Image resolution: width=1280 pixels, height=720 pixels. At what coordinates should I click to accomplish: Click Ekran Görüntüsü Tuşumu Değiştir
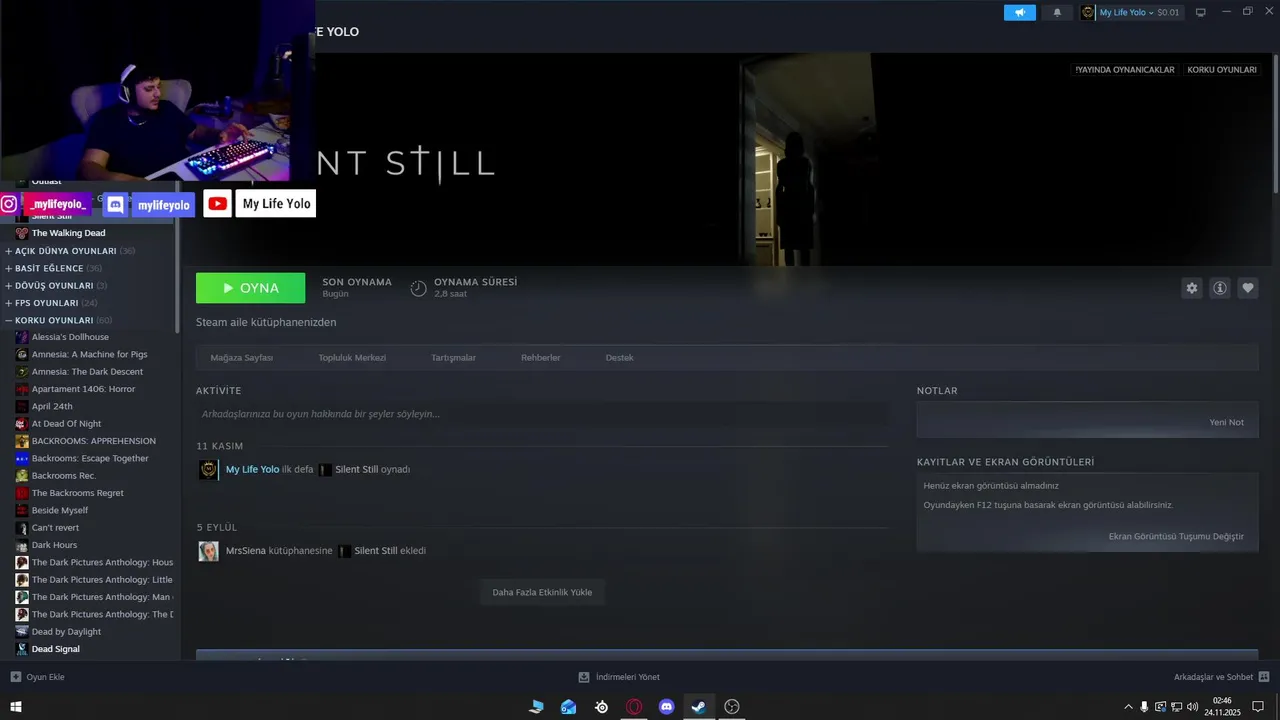tap(1176, 536)
